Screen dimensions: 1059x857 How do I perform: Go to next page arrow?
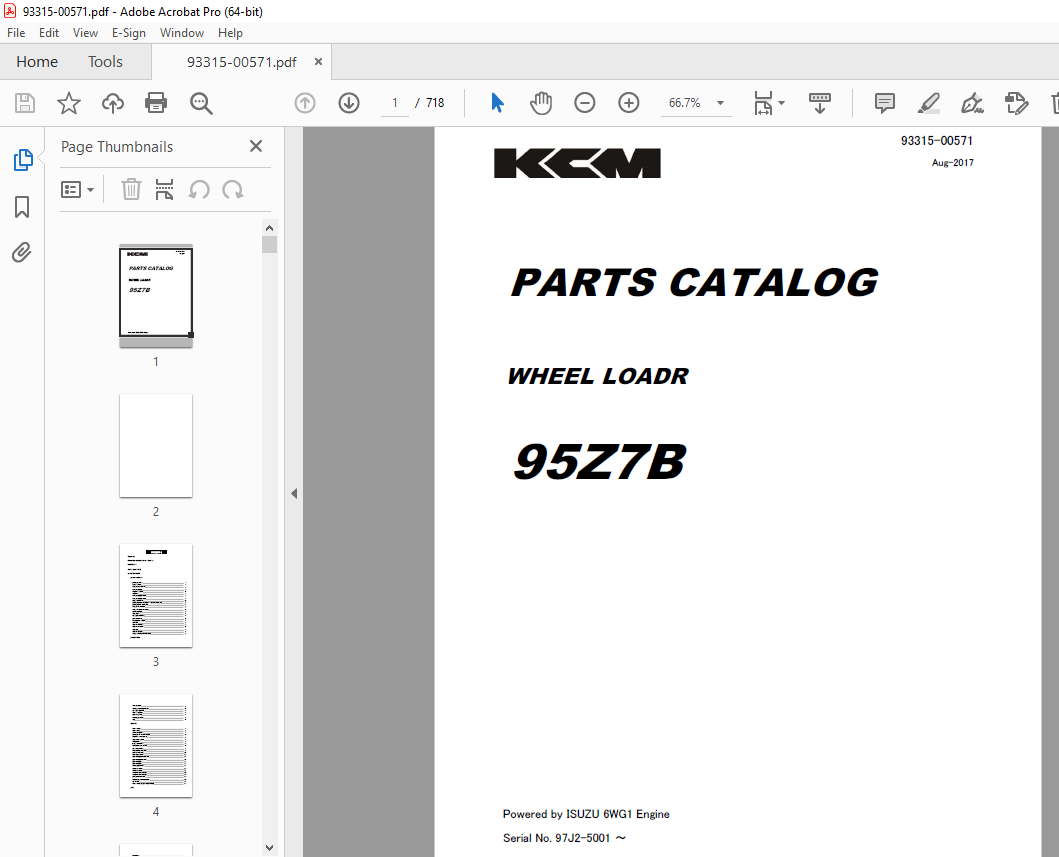[x=348, y=103]
